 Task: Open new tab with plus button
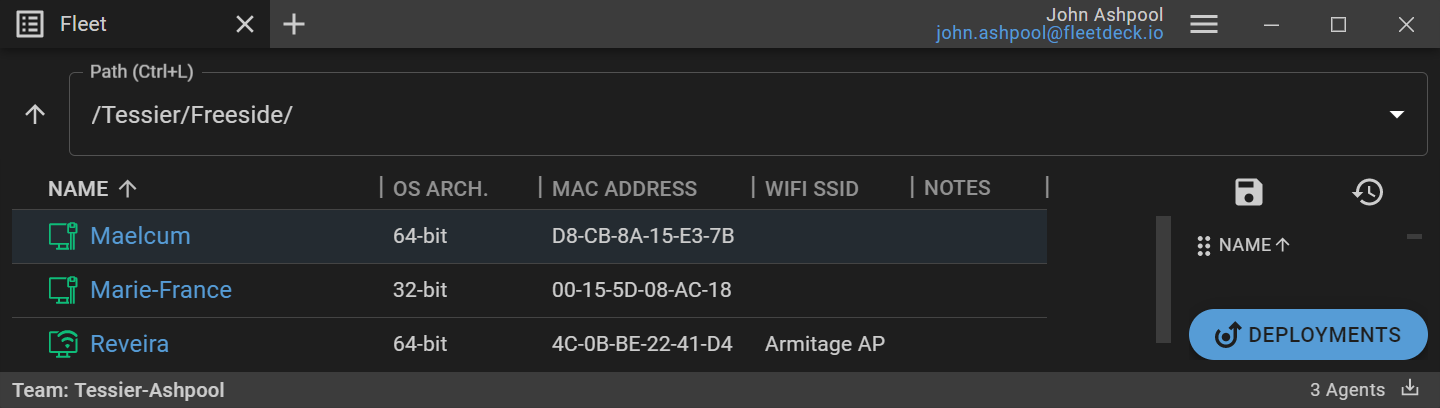pos(293,24)
